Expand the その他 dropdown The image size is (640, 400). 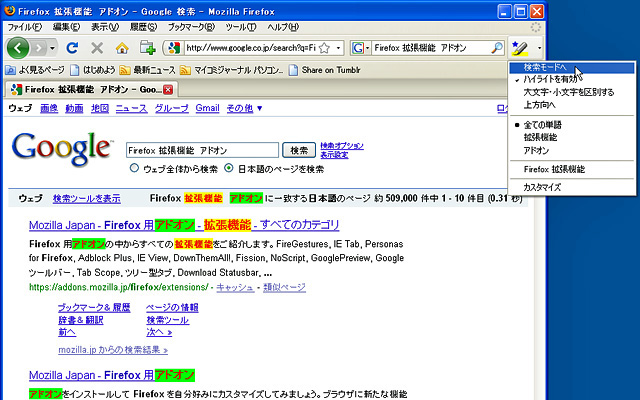pyautogui.click(x=244, y=108)
